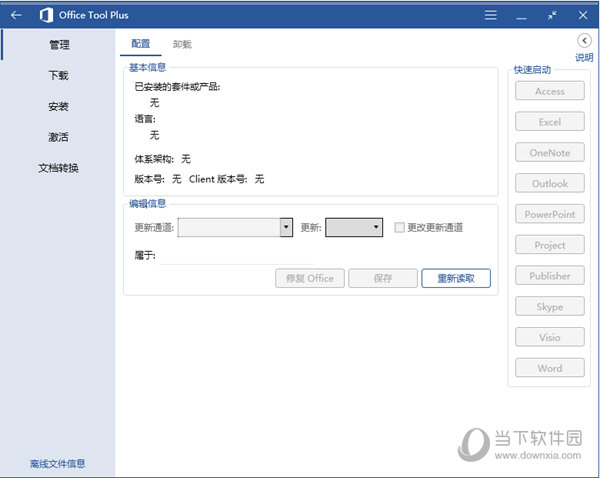Launch Project from quick start
The height and width of the screenshot is (478, 600).
pyautogui.click(x=549, y=245)
